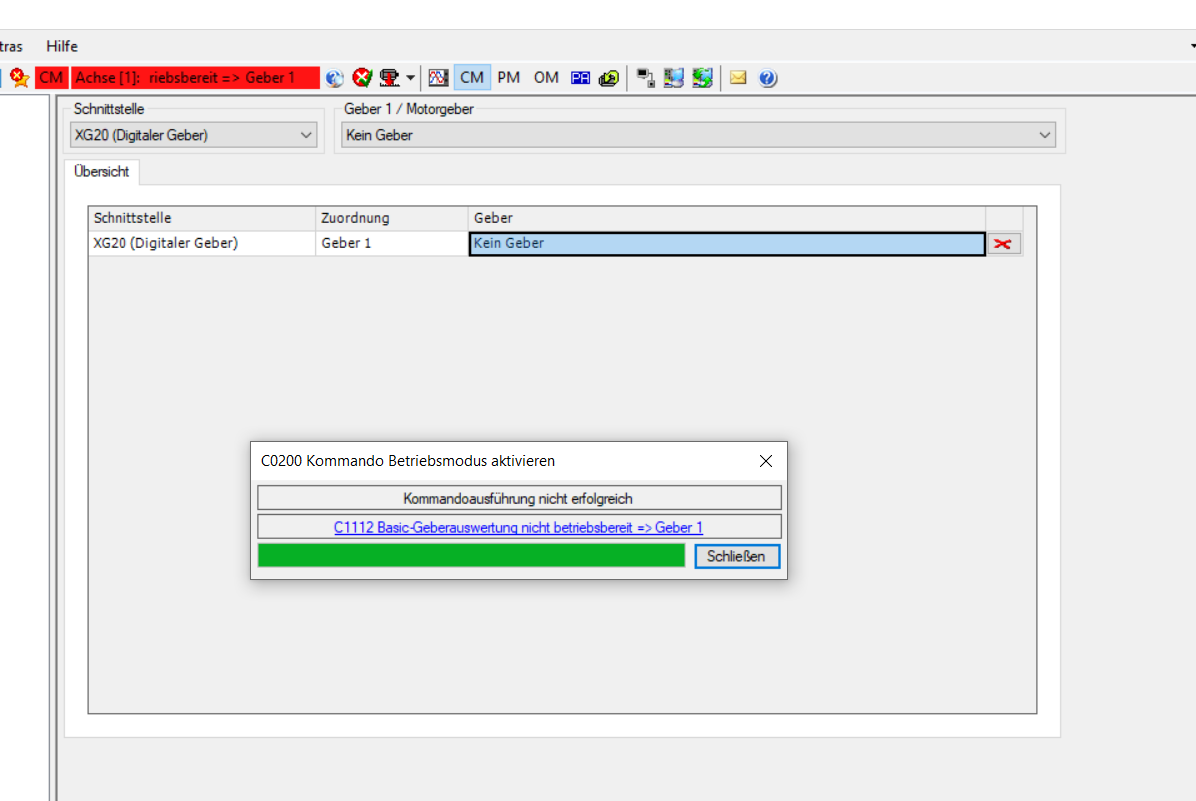
Task: Click the star error icon in toolbar
Action: coord(19,78)
